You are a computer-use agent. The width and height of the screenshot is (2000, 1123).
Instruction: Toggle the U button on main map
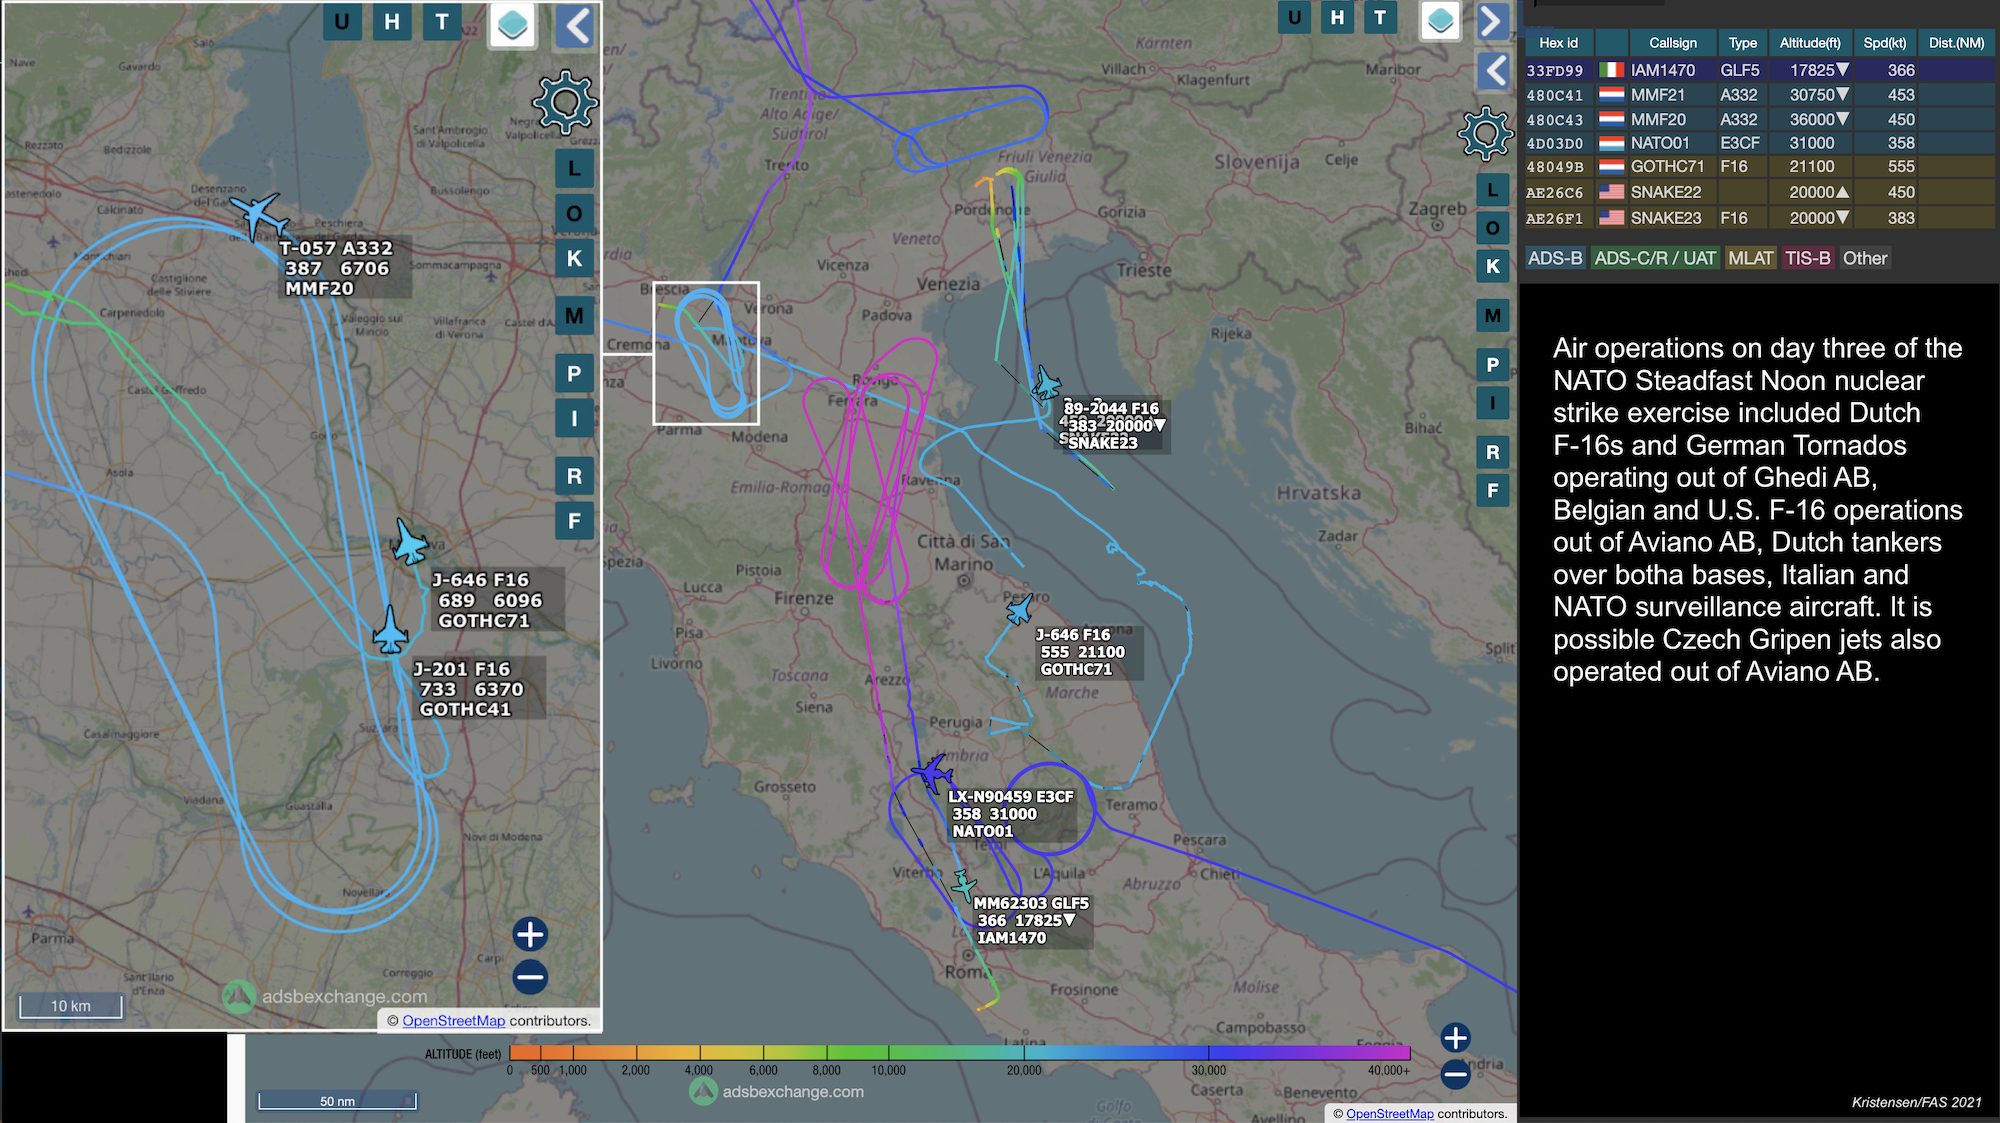click(x=1294, y=17)
